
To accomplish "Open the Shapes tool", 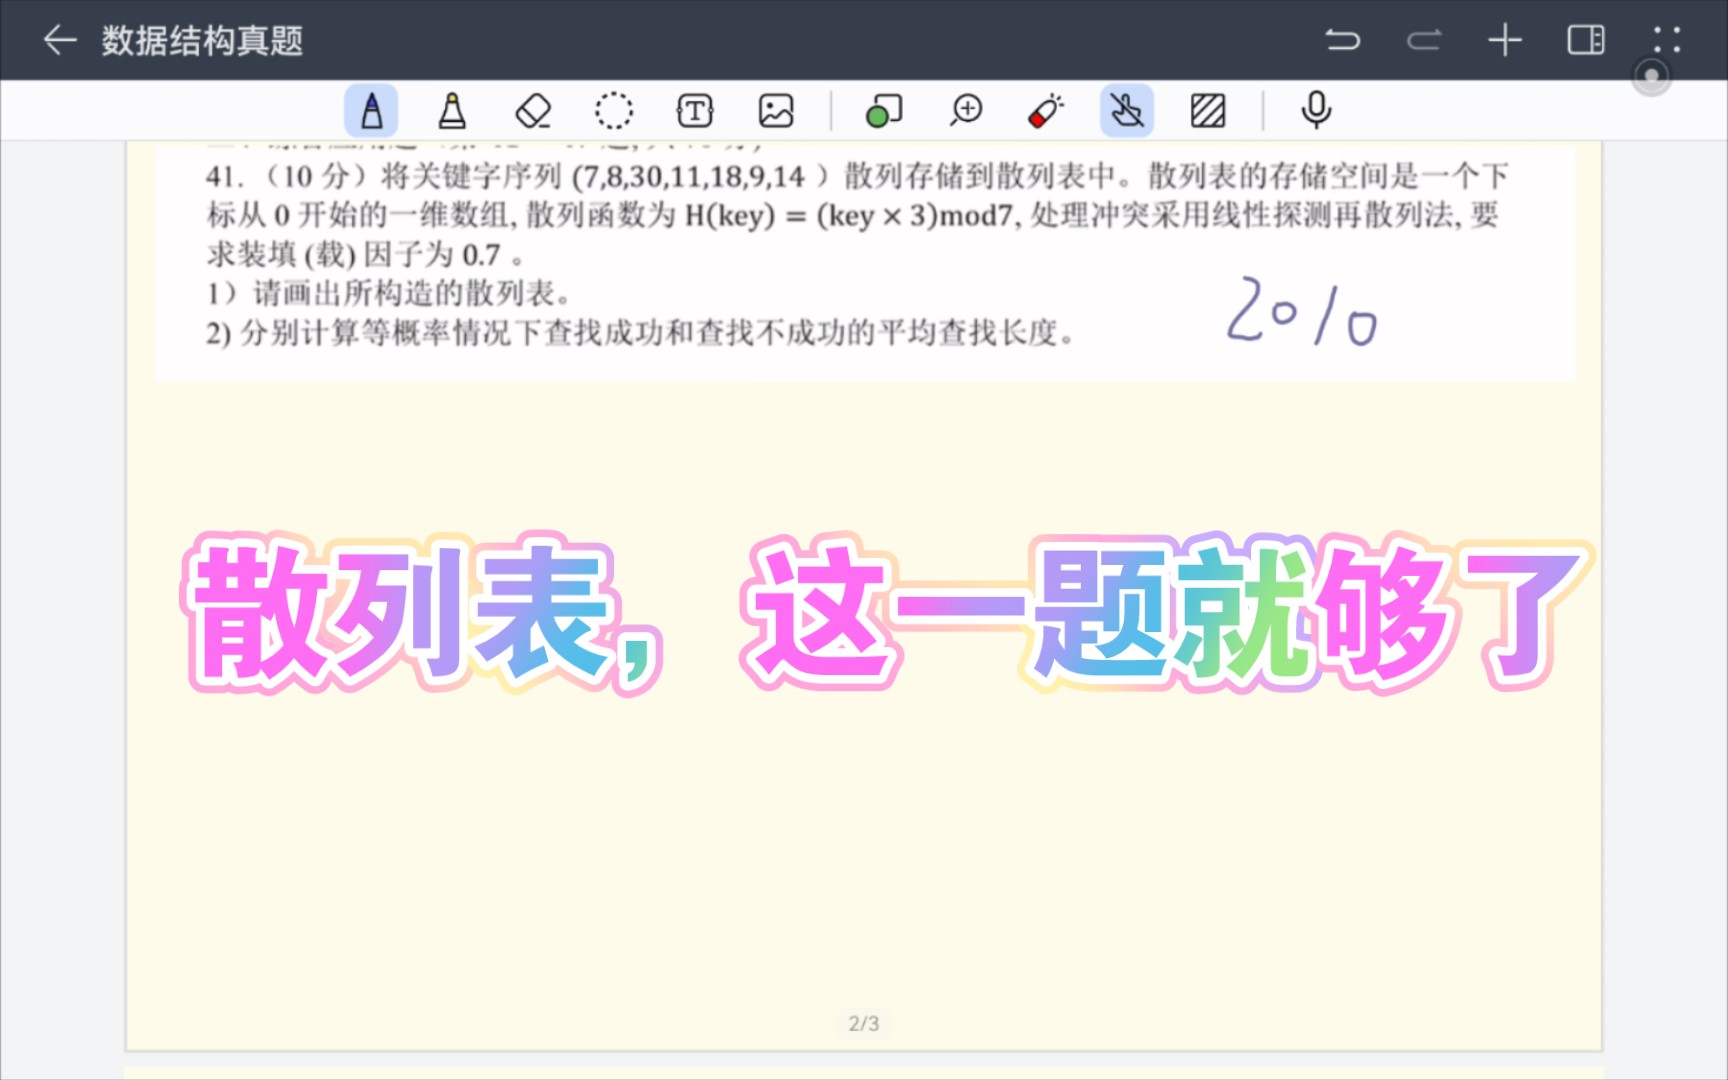I will [883, 110].
